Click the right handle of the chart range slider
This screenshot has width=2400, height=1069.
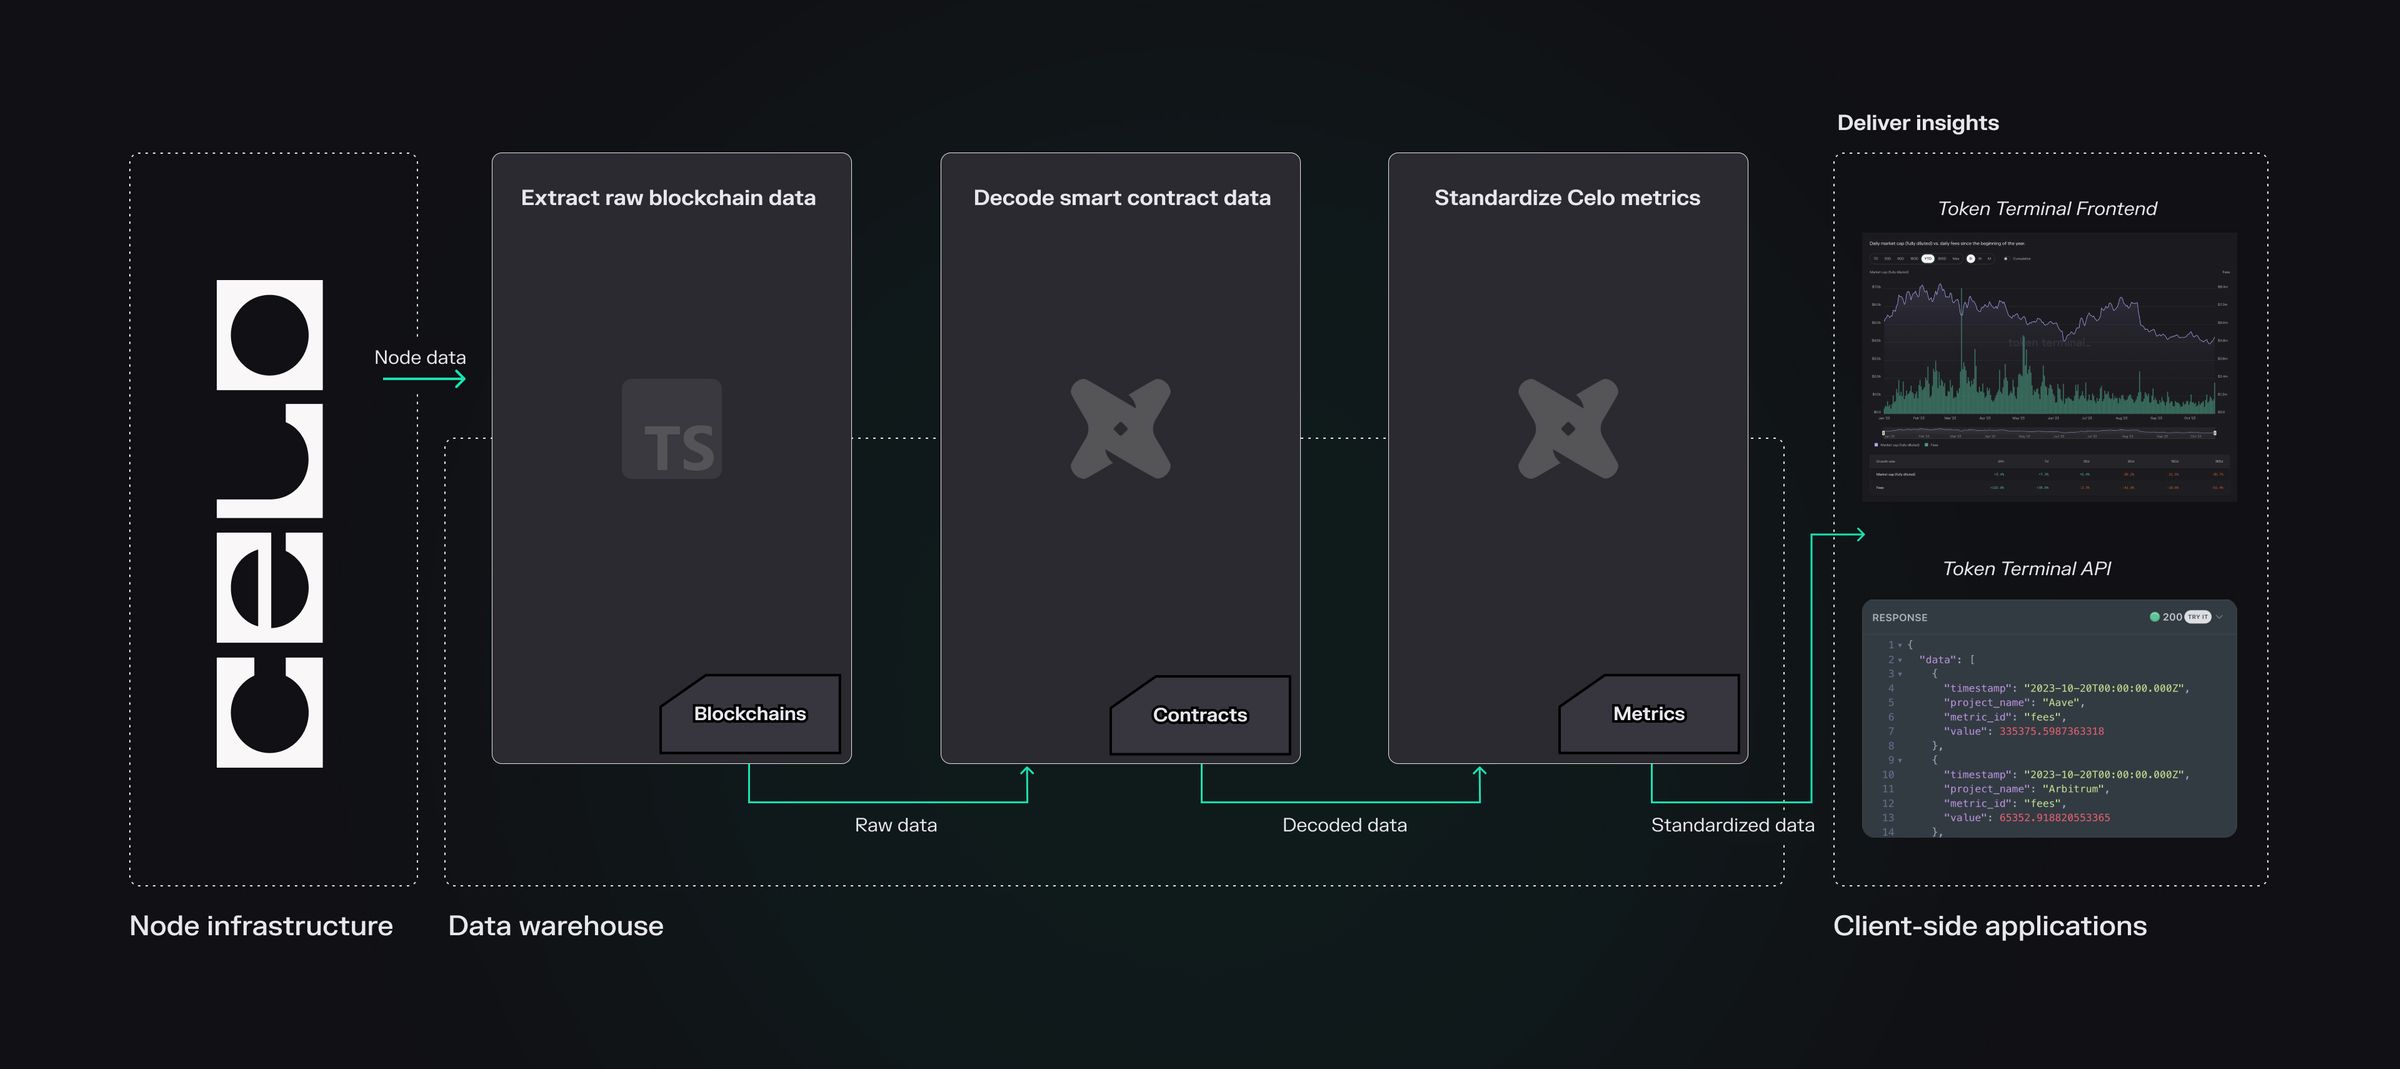click(x=2215, y=433)
